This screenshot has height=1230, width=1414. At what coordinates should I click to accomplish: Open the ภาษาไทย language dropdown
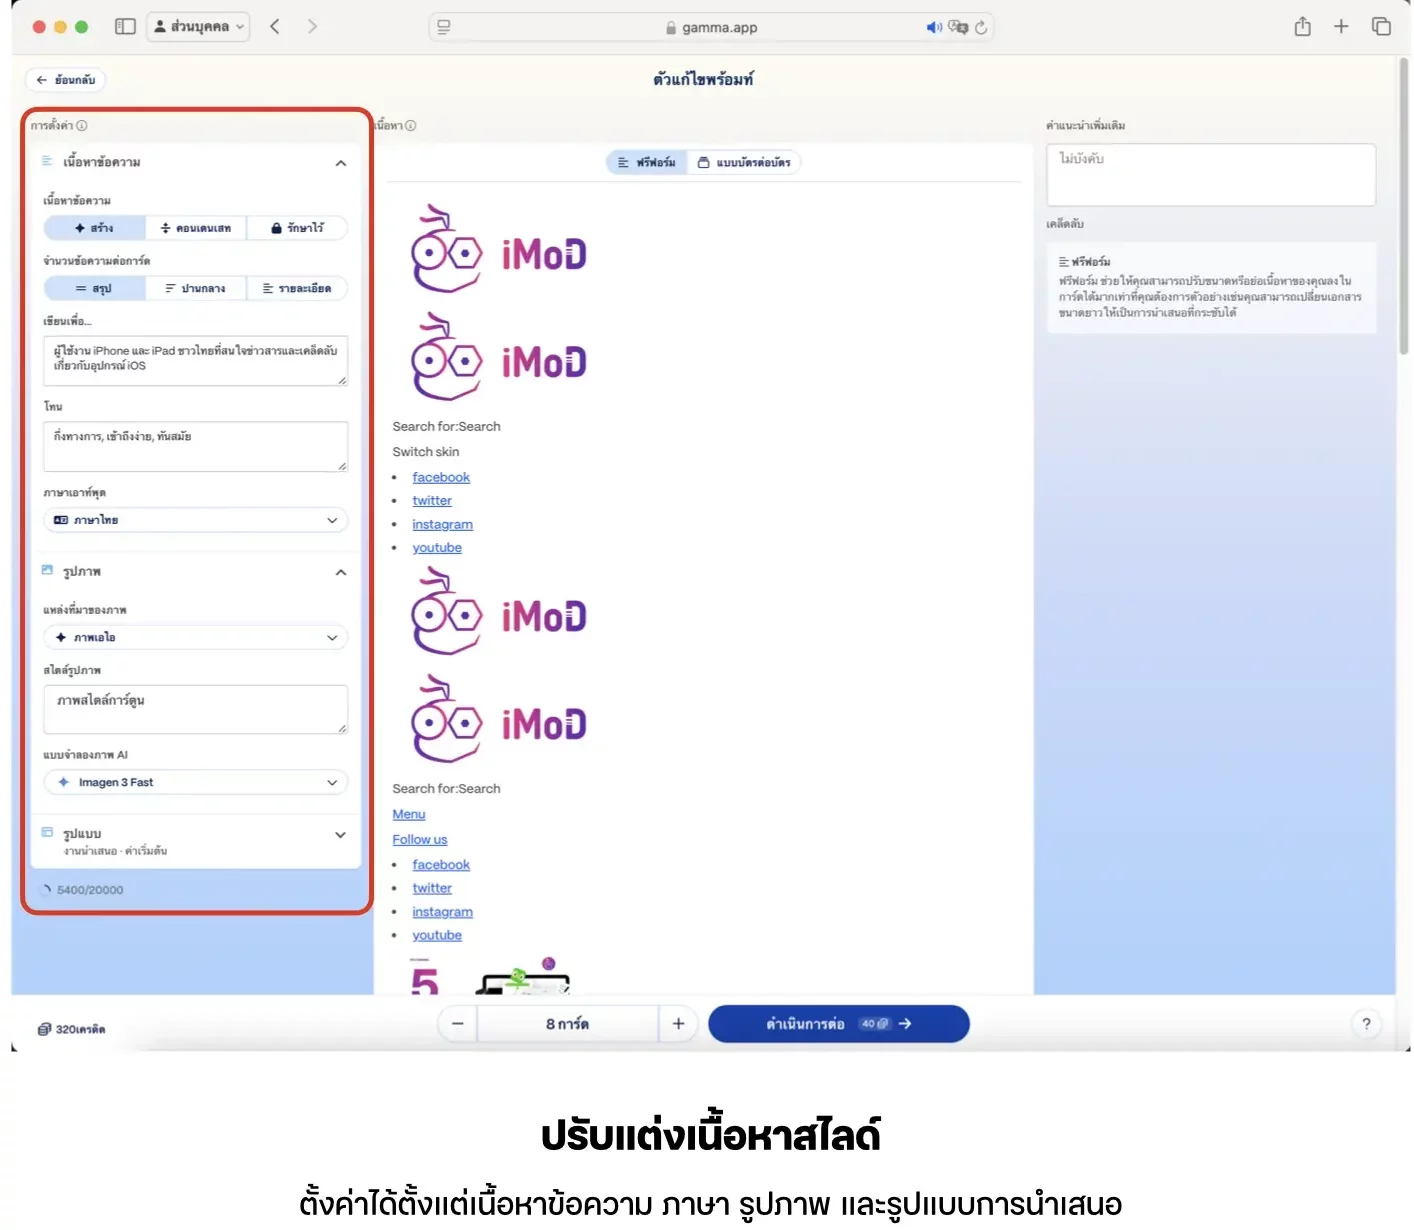coord(195,520)
